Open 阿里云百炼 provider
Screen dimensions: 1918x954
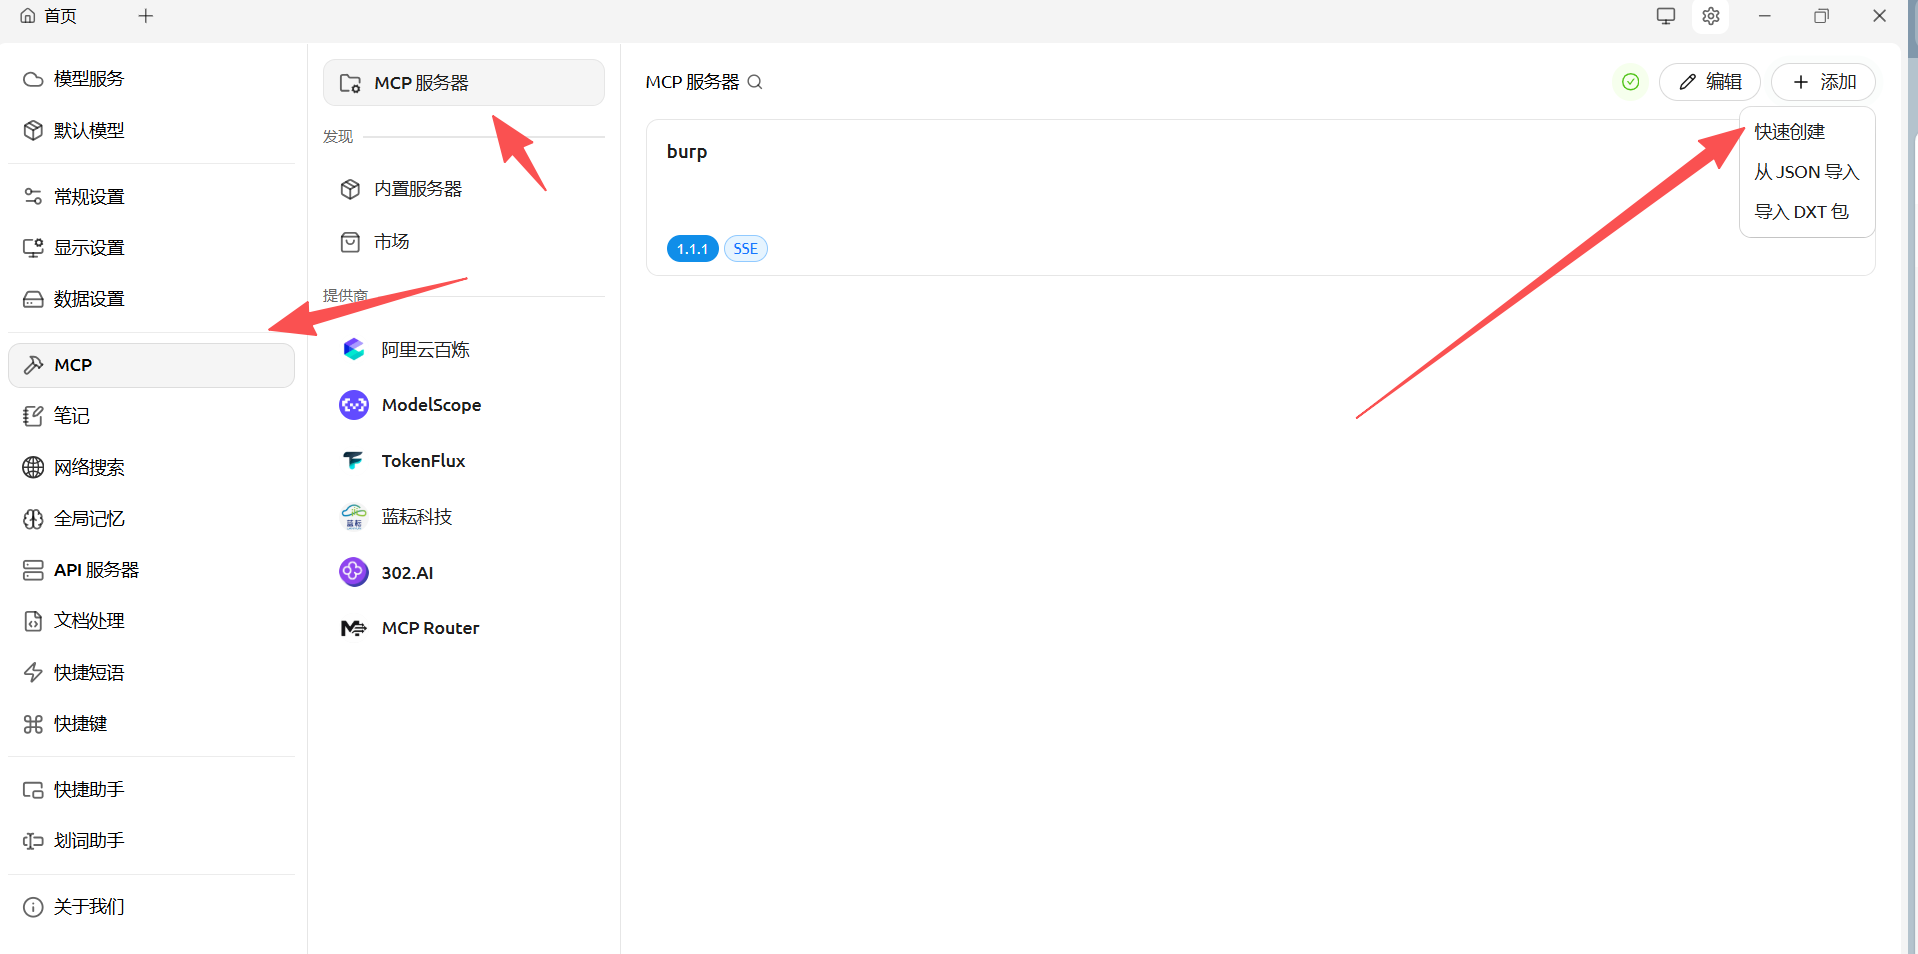coord(424,350)
